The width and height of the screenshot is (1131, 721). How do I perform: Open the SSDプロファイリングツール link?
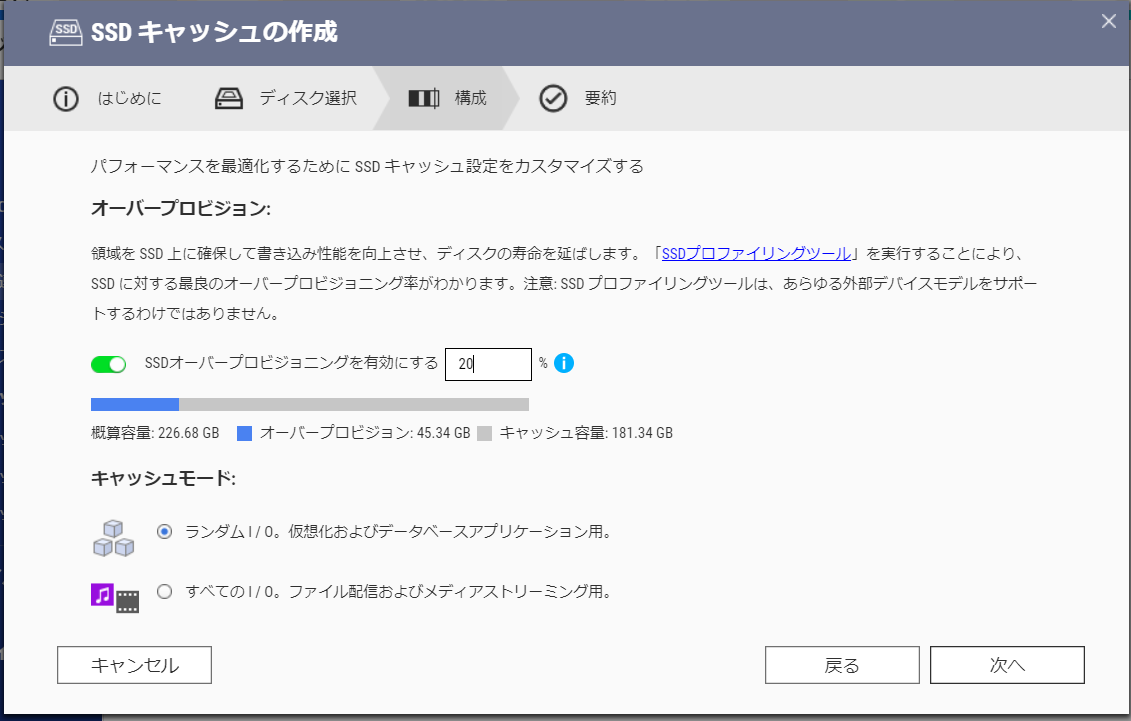pyautogui.click(x=756, y=254)
